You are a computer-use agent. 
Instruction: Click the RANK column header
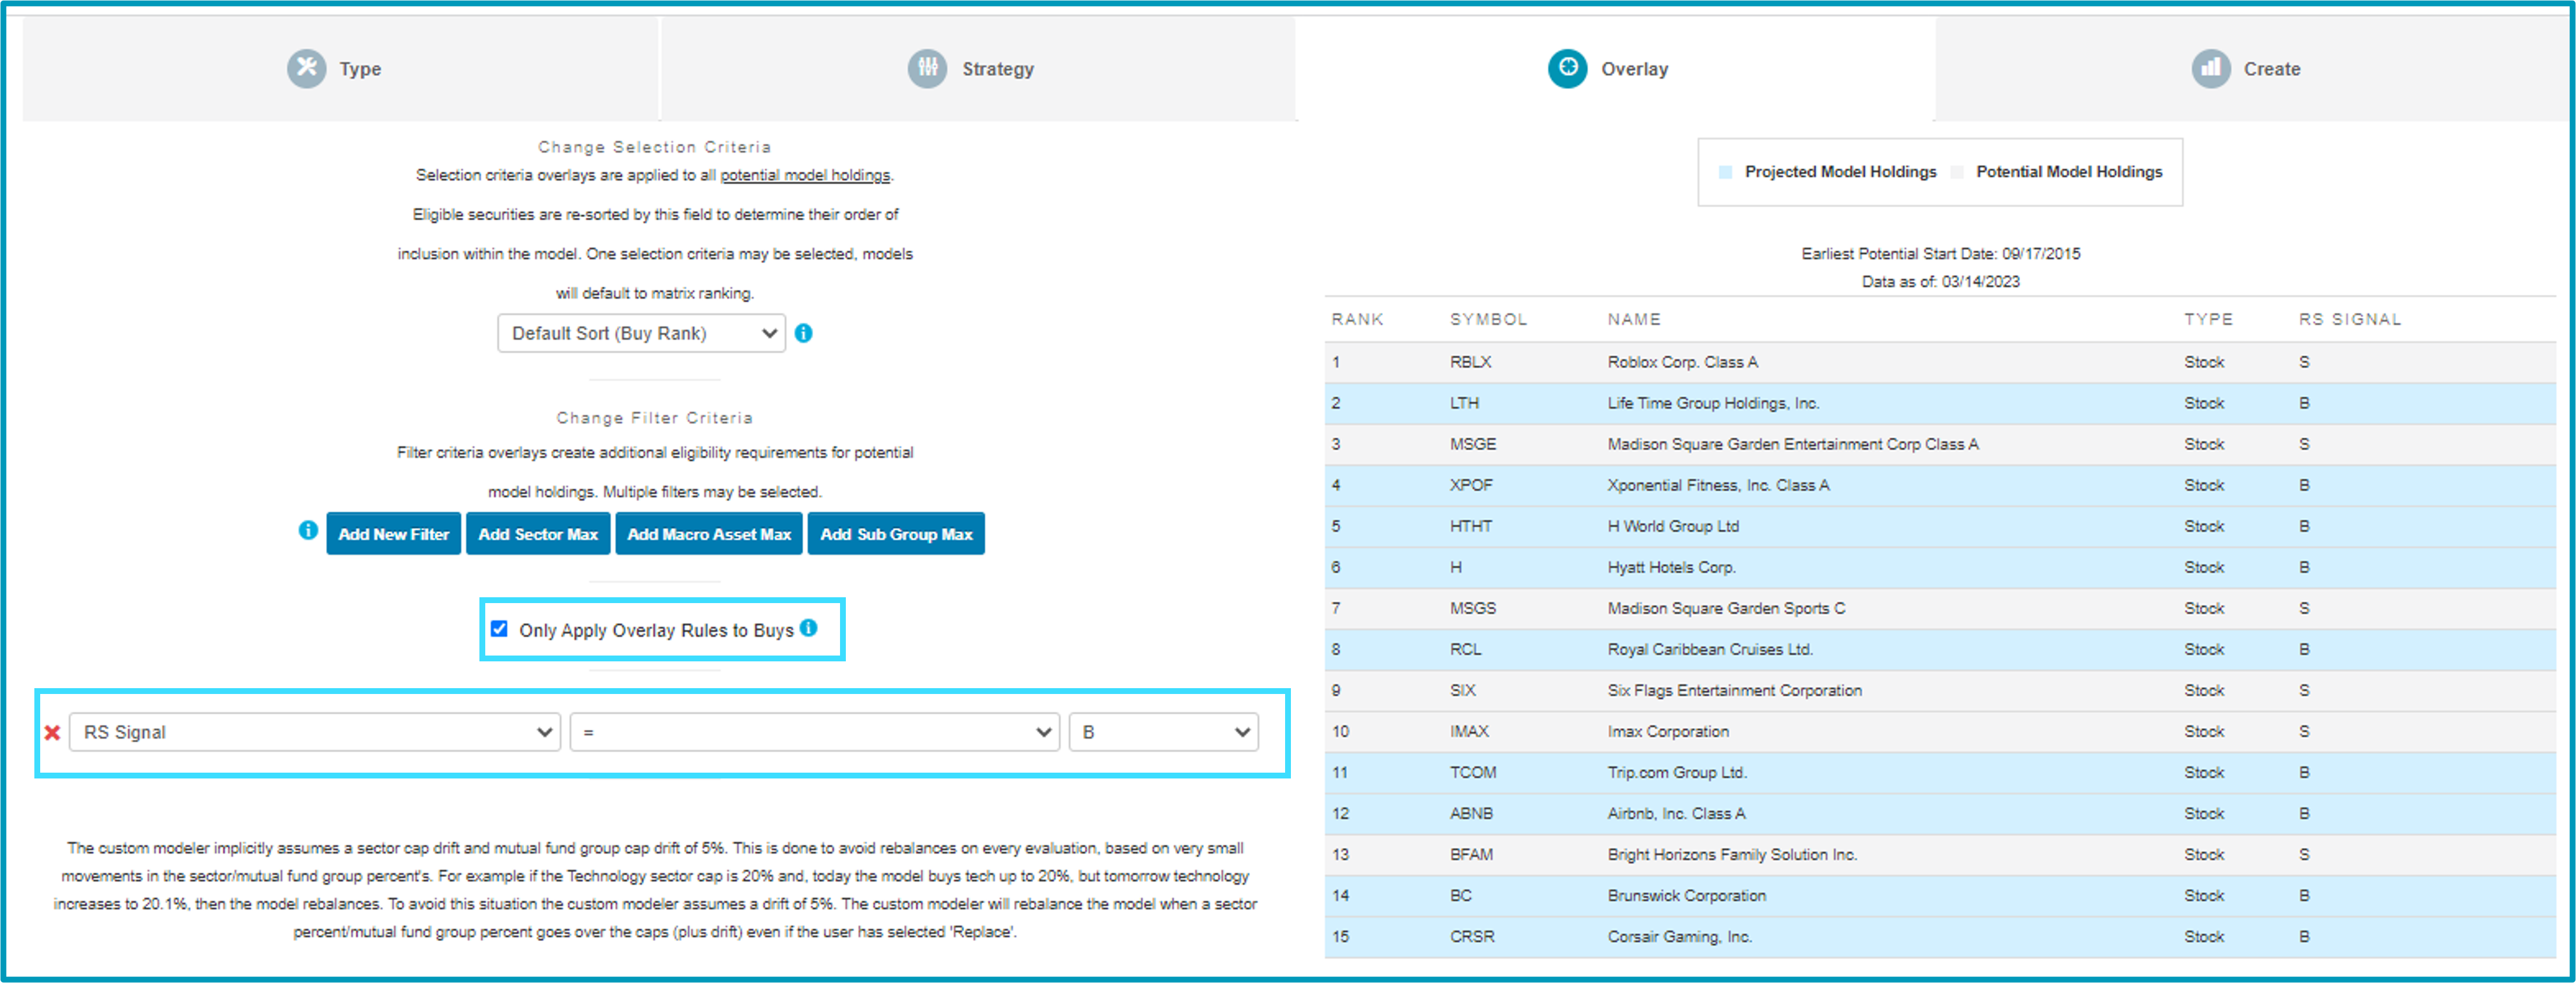[x=1357, y=319]
